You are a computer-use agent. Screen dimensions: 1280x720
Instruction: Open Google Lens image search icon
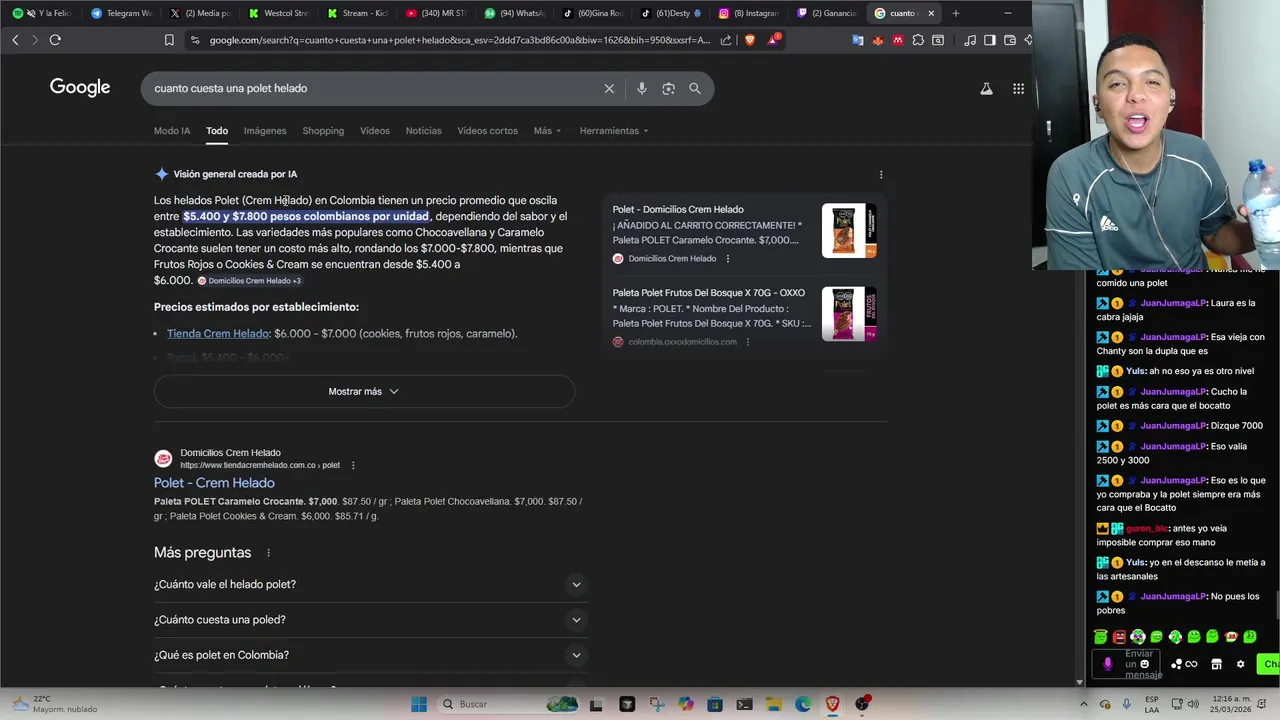click(x=668, y=88)
